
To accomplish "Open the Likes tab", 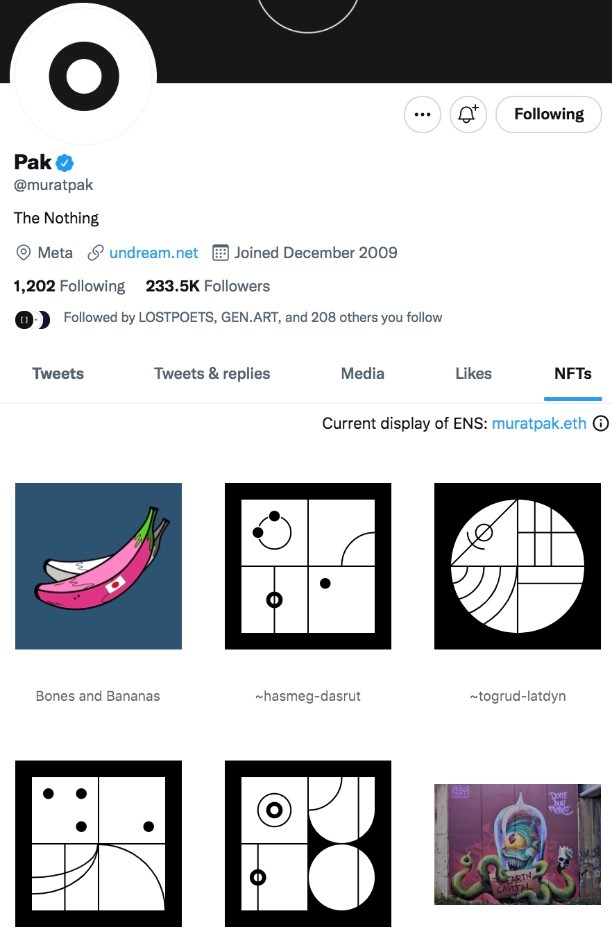I will [x=472, y=373].
